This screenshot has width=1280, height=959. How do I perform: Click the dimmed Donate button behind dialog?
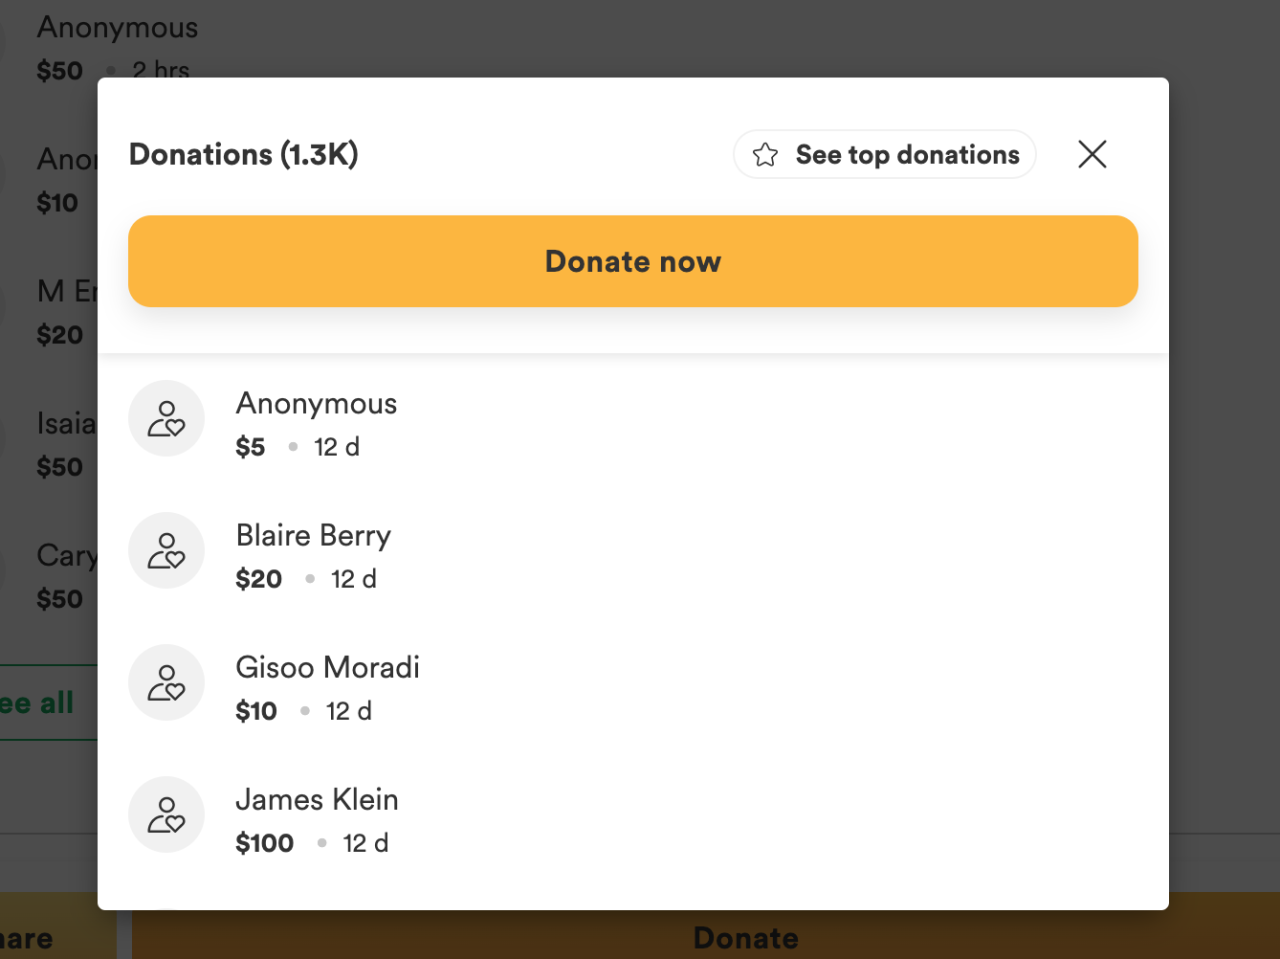point(745,937)
